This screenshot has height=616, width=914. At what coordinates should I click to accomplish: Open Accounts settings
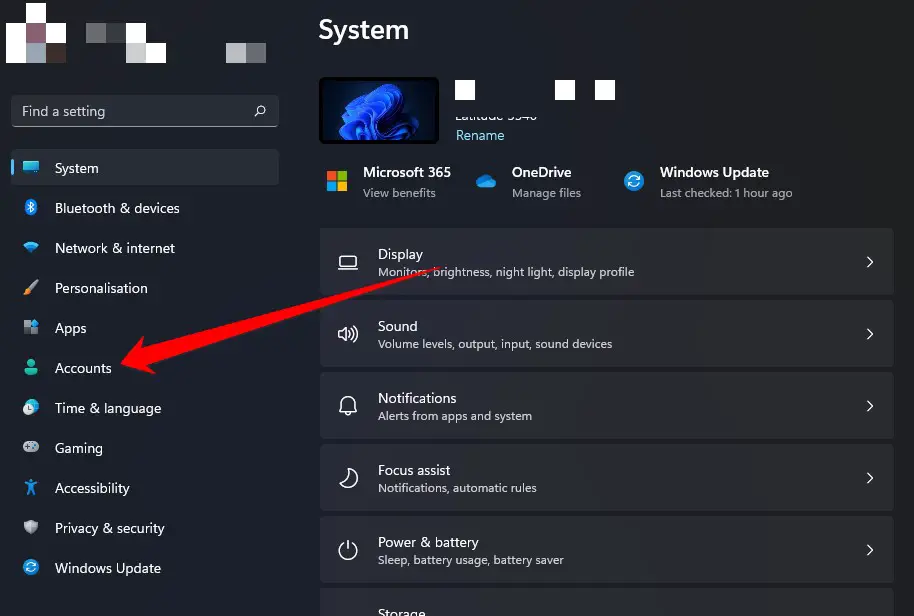145,368
